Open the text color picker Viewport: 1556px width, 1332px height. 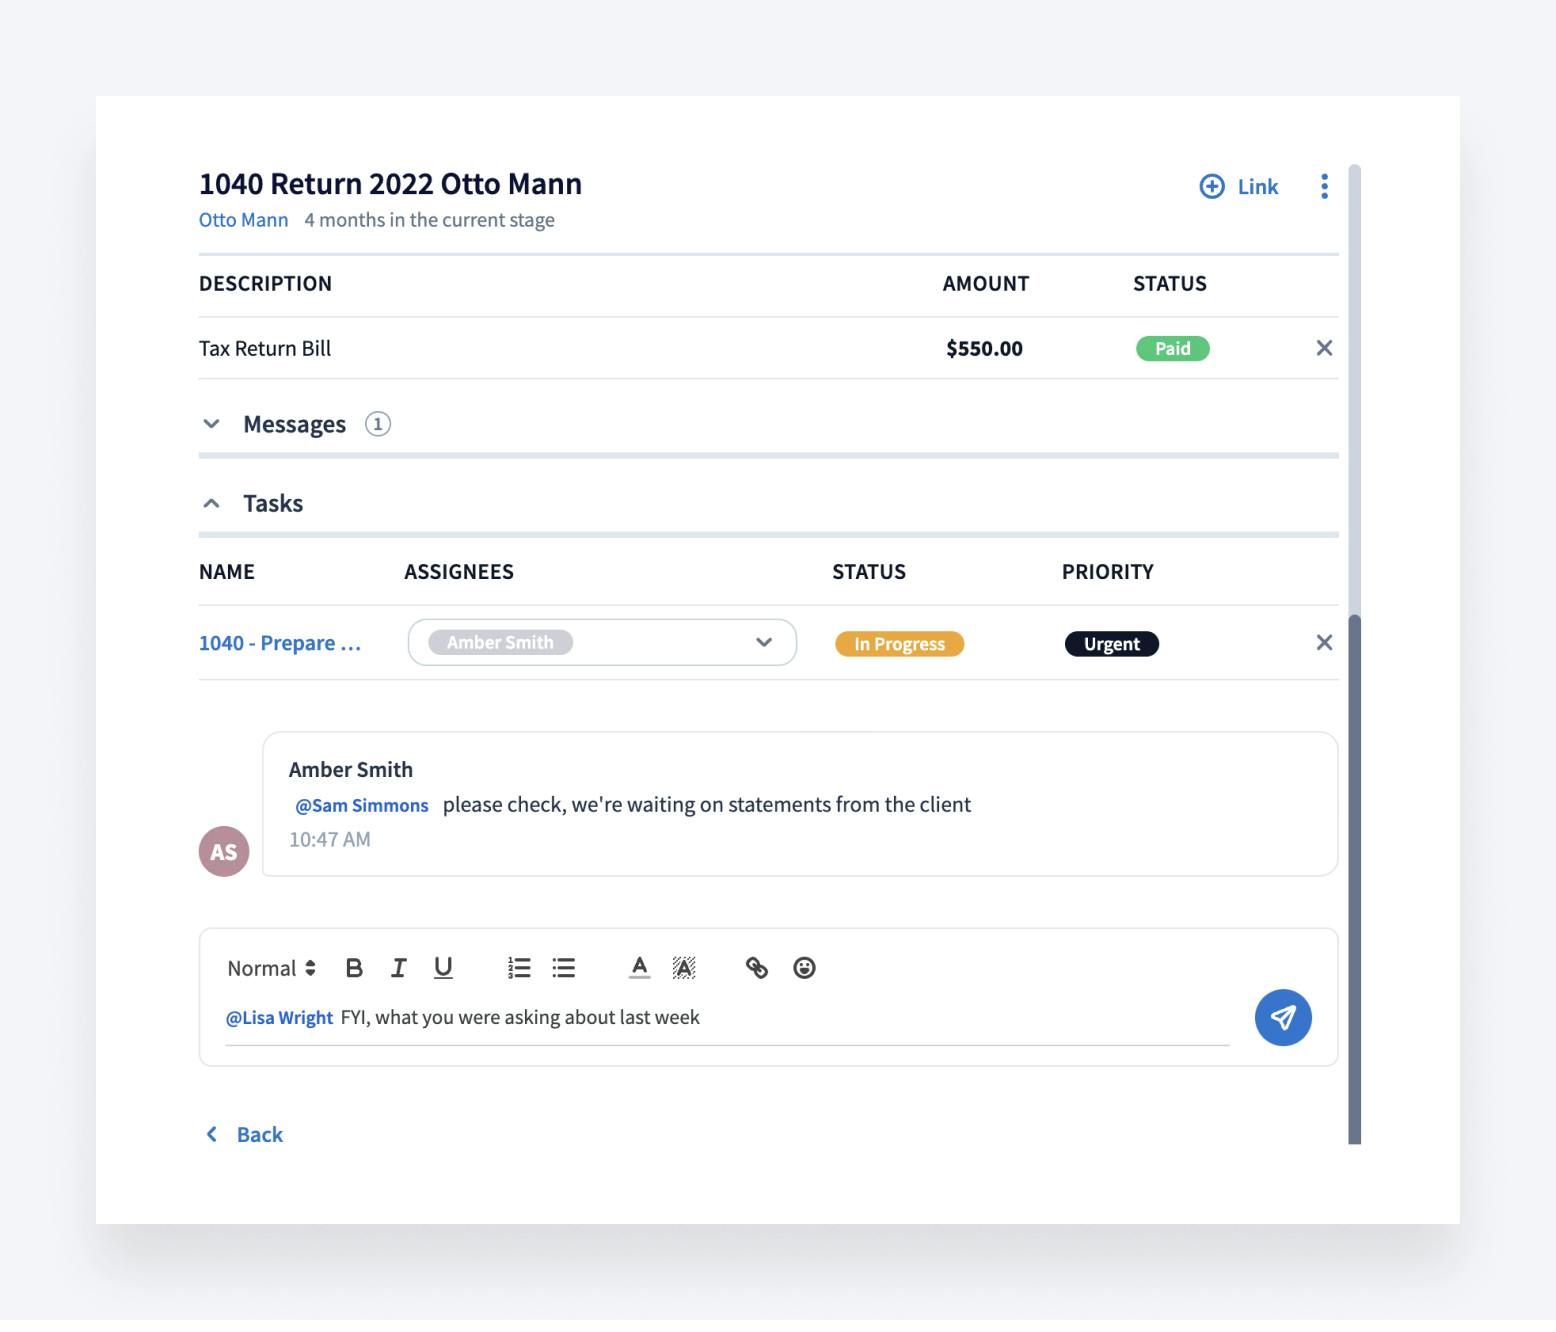(x=640, y=968)
